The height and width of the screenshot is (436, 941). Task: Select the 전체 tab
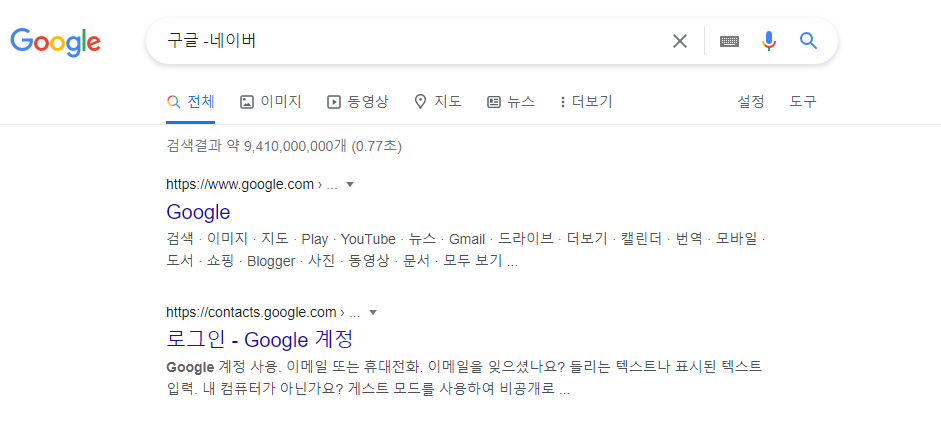190,102
